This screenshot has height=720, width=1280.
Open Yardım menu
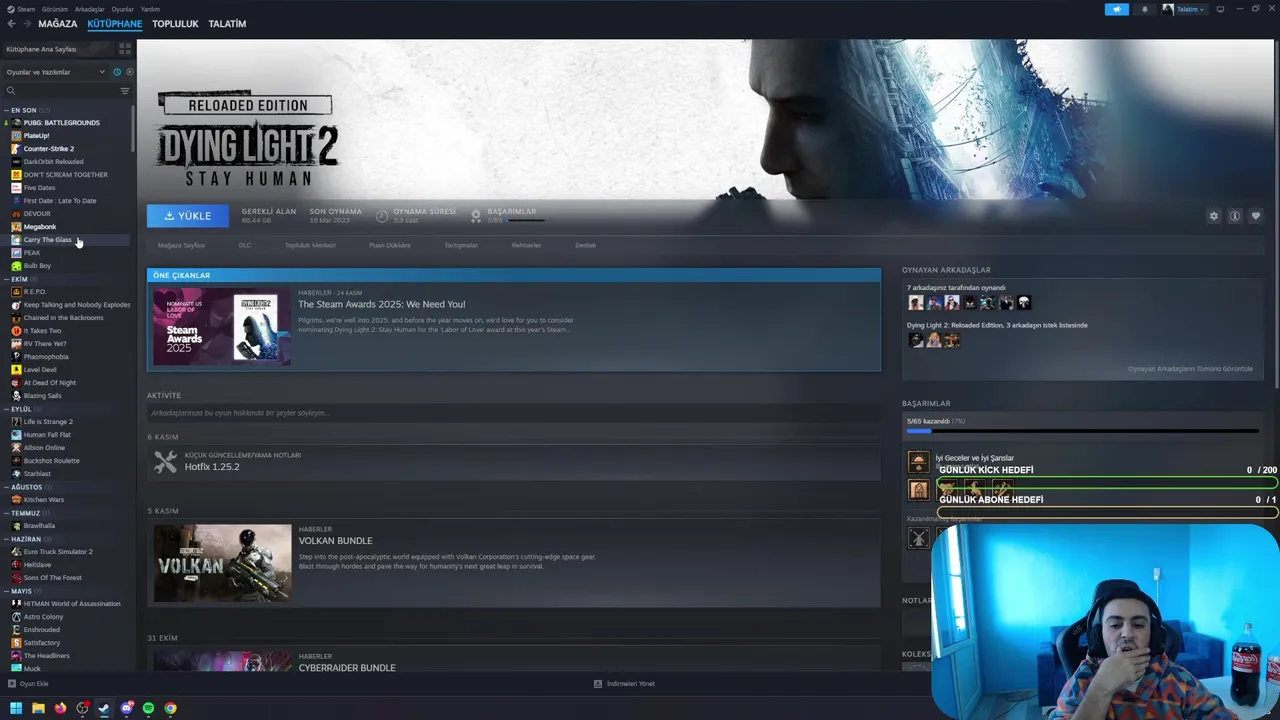pyautogui.click(x=150, y=9)
